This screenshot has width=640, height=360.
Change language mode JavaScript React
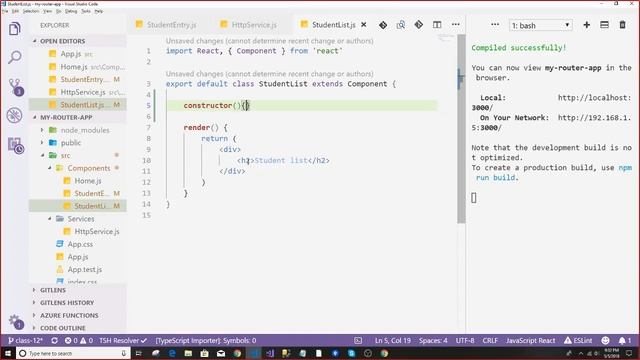point(531,340)
